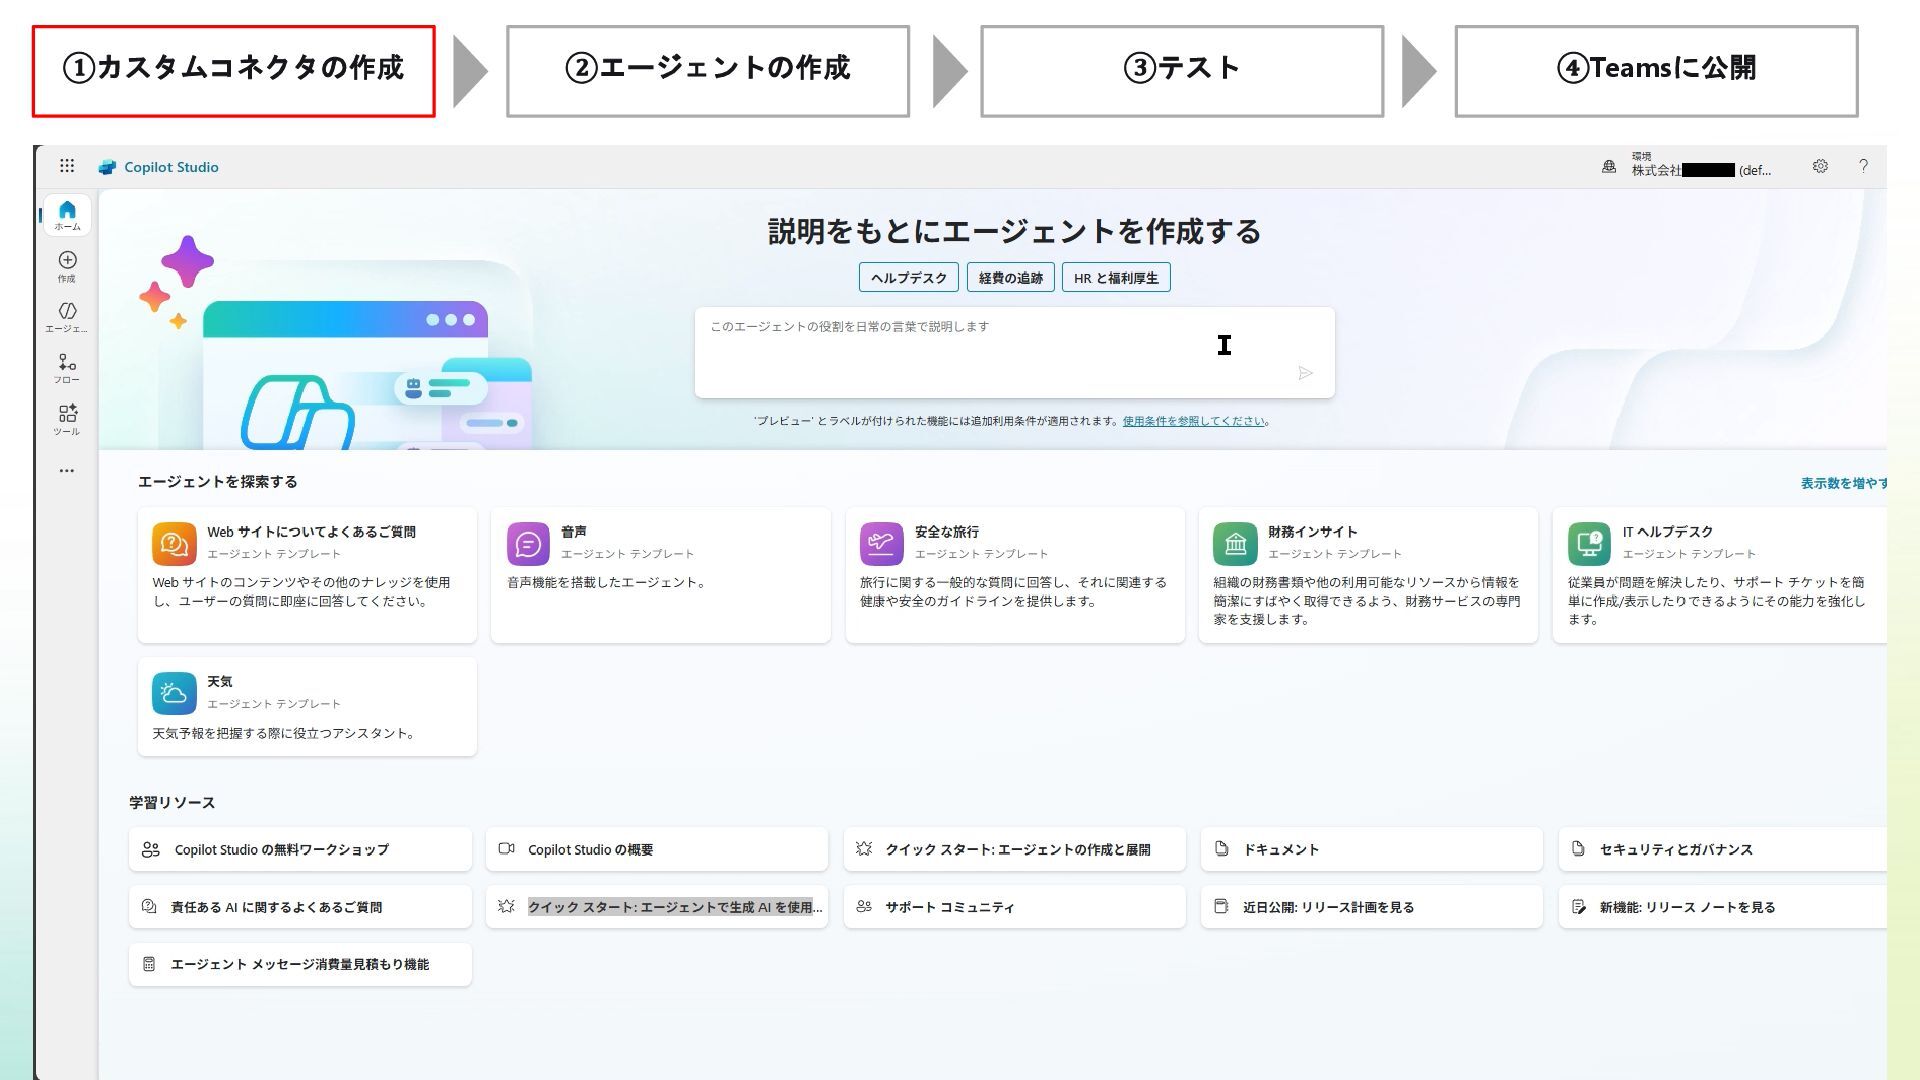Click the icon beside セキュリティとガバナンス

(x=1578, y=849)
